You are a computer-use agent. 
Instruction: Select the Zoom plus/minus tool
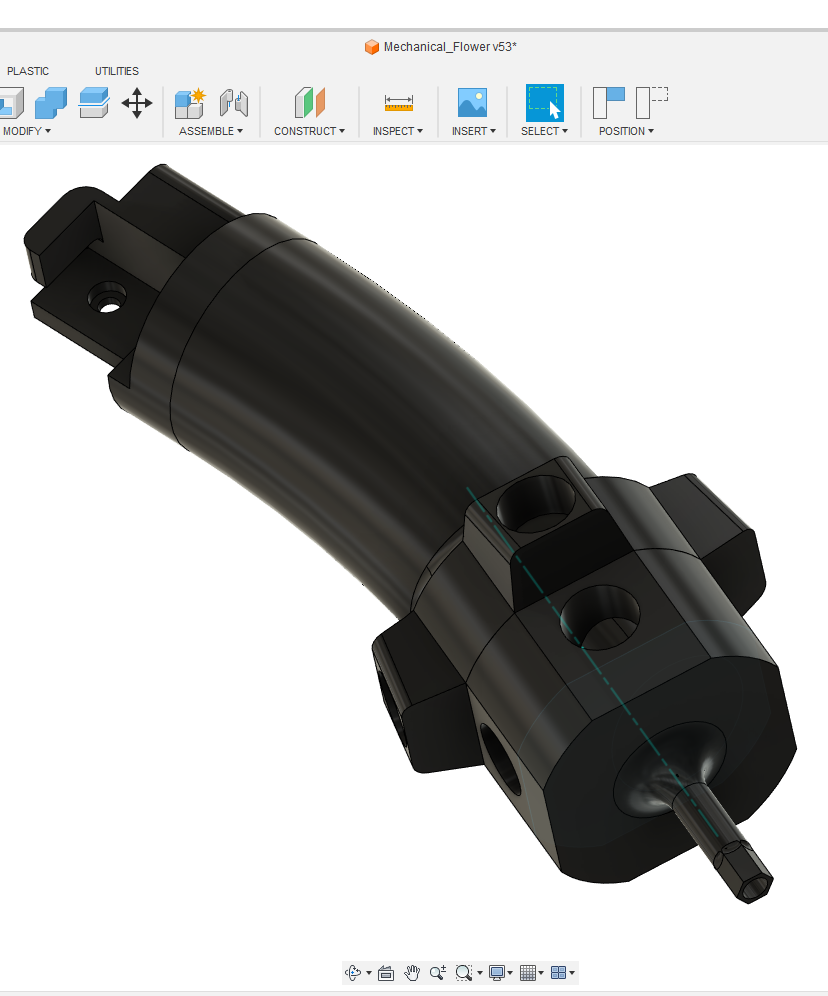pyautogui.click(x=437, y=972)
